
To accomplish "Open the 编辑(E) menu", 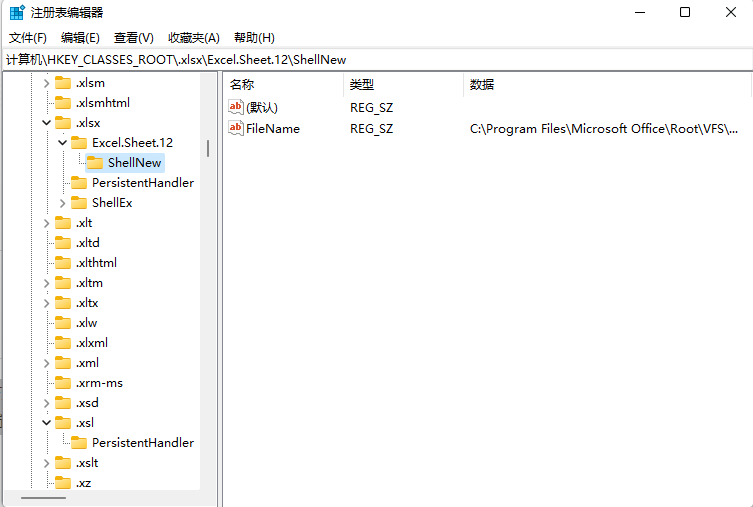I will [x=80, y=38].
